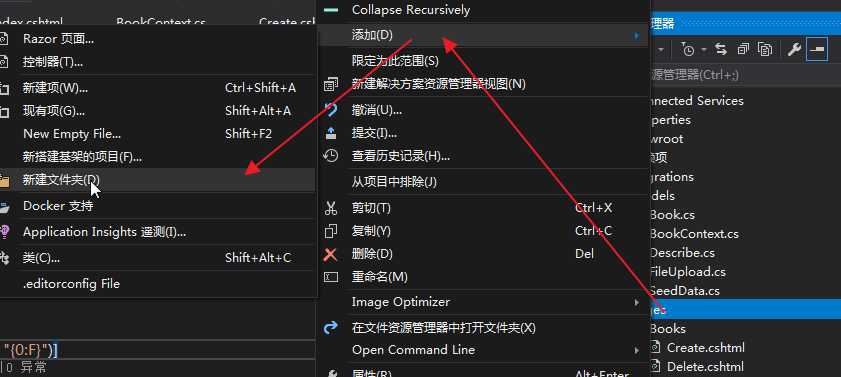Click the scissors cut icon

click(331, 208)
